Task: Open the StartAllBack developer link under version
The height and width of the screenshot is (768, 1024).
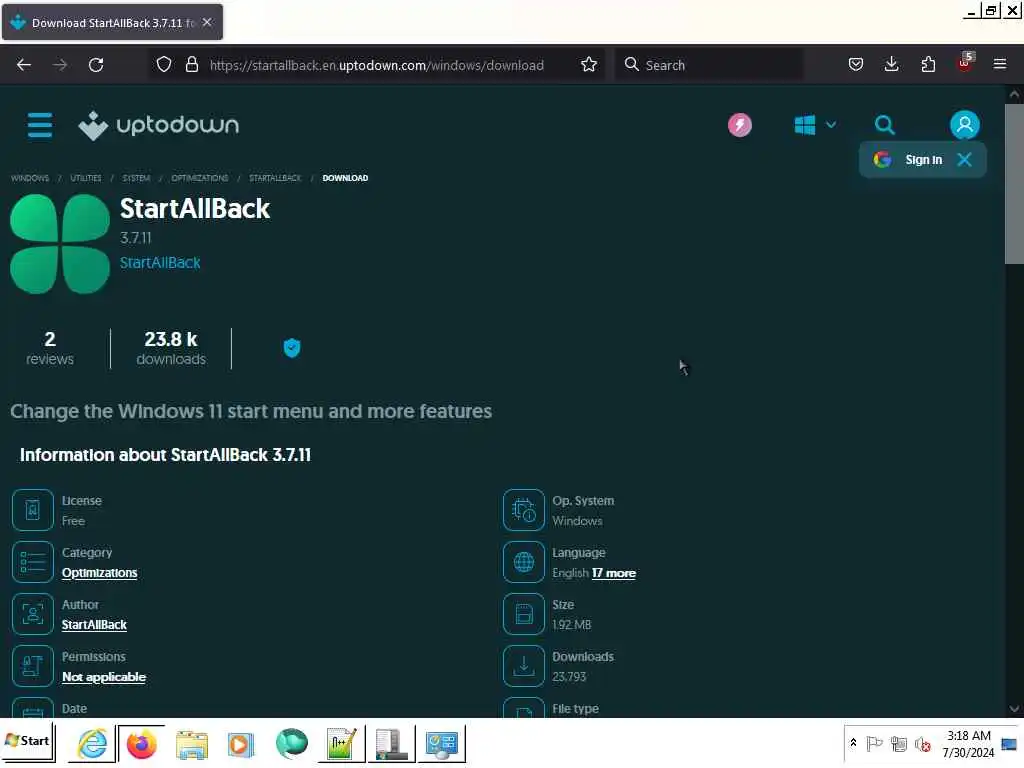Action: click(160, 263)
